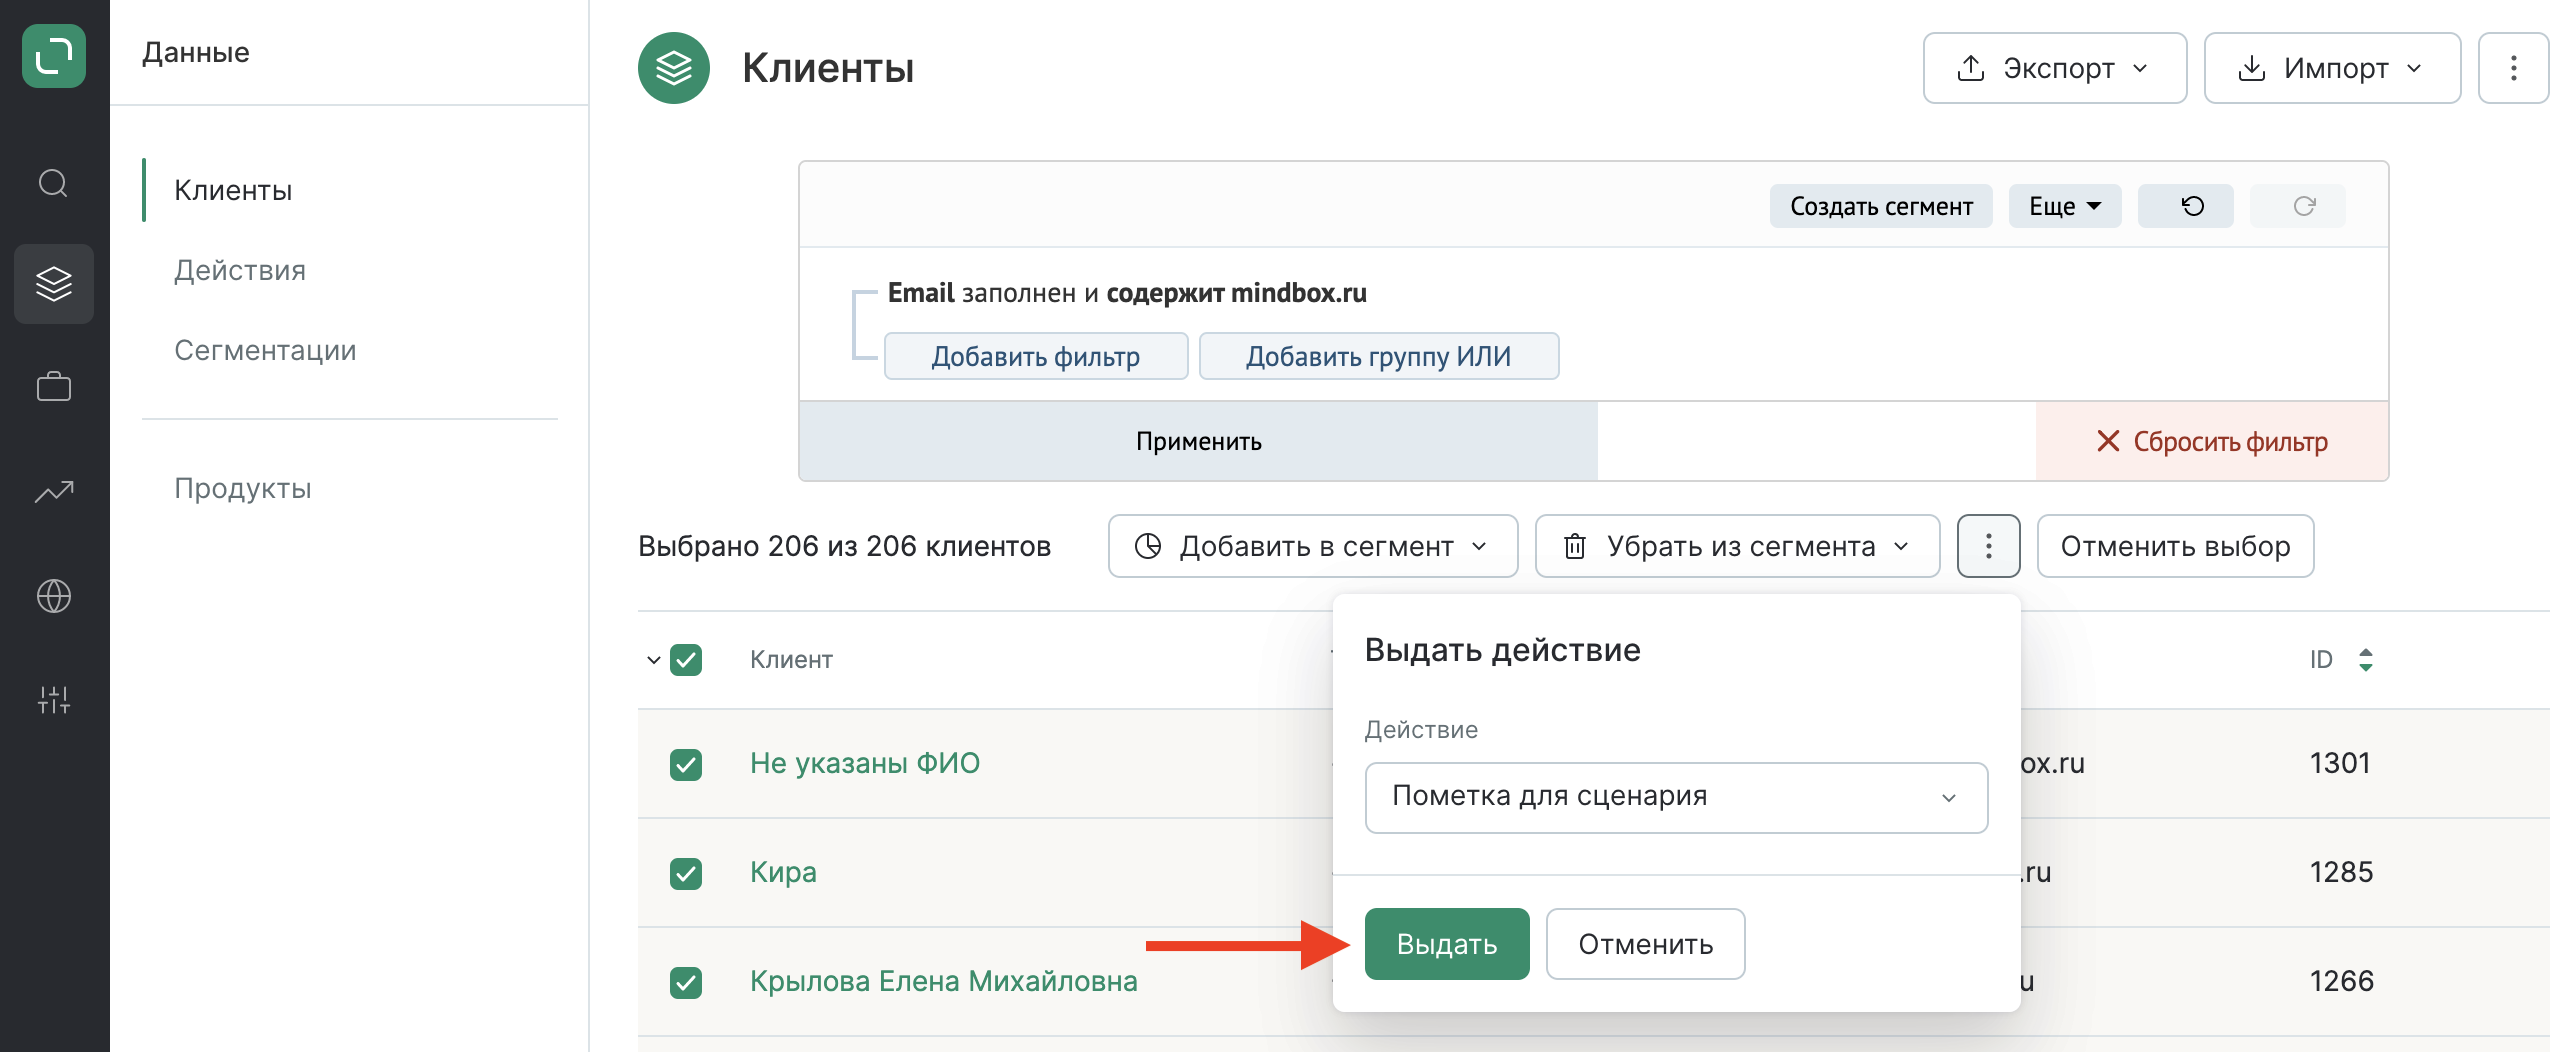This screenshot has height=1052, width=2570.
Task: Open client link Кира
Action: tap(783, 872)
